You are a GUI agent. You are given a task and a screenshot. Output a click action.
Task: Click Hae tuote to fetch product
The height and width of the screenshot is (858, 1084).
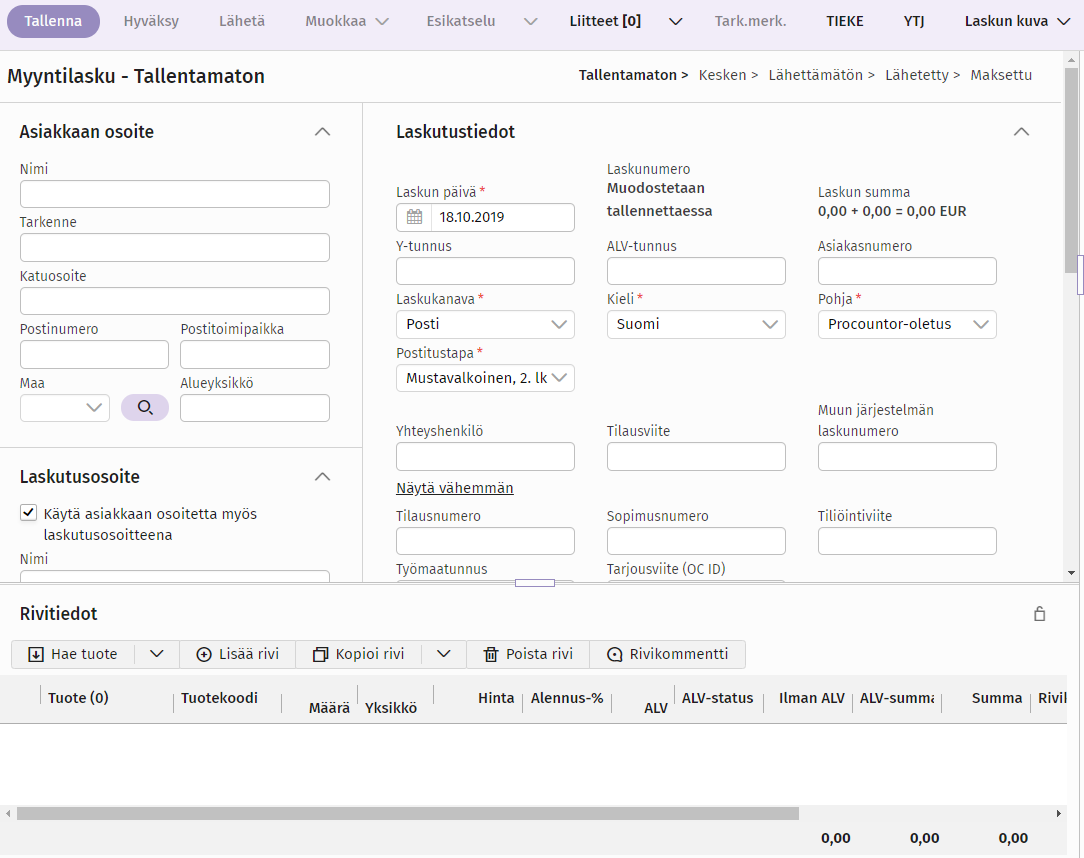click(x=73, y=654)
